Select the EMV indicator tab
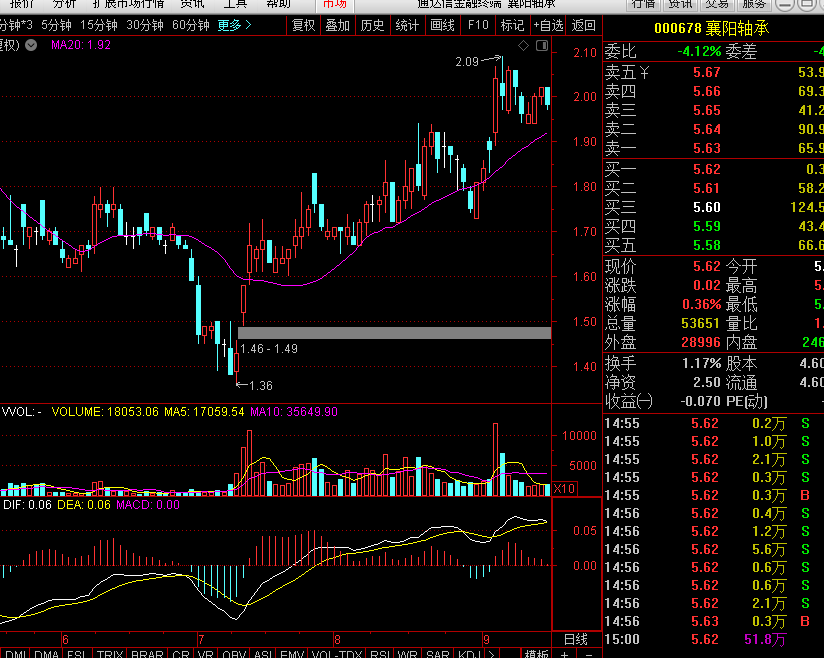The width and height of the screenshot is (824, 658). point(292,654)
